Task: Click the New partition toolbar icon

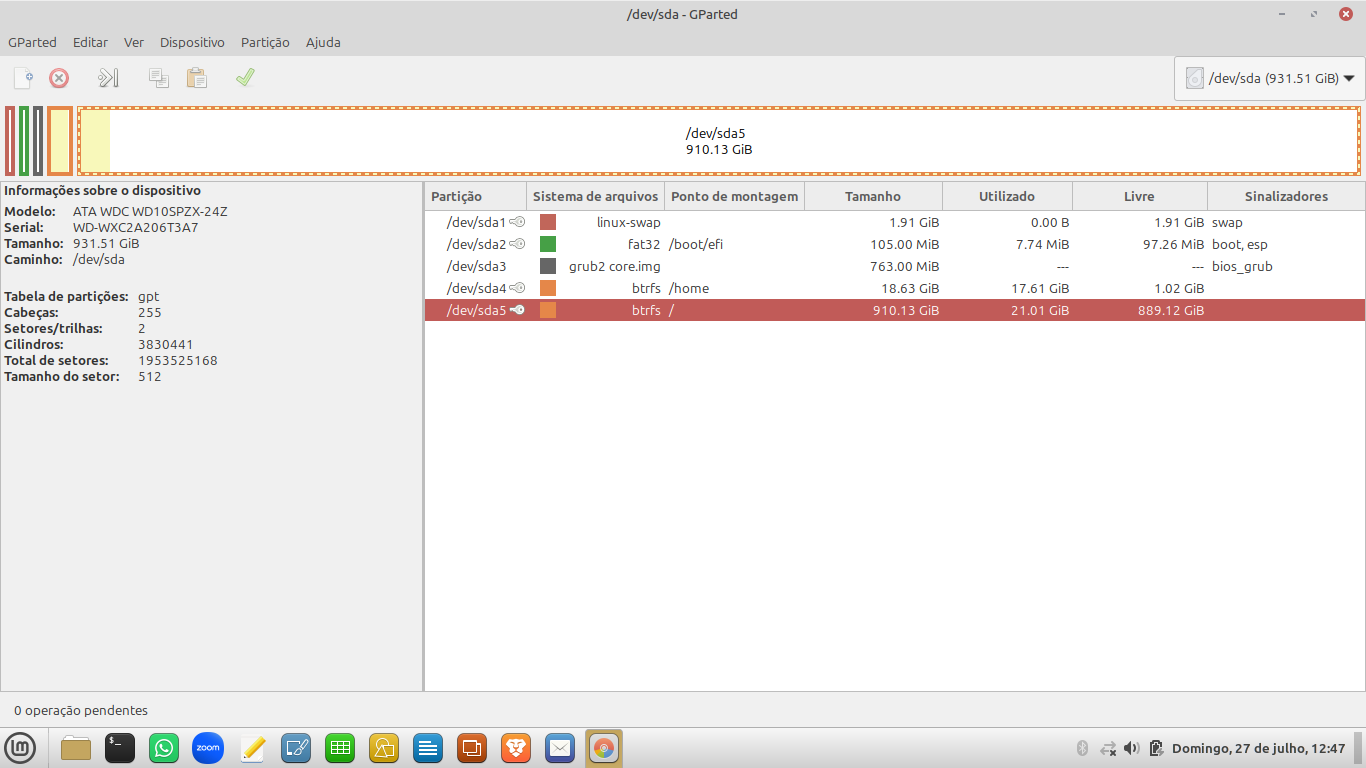Action: [23, 78]
